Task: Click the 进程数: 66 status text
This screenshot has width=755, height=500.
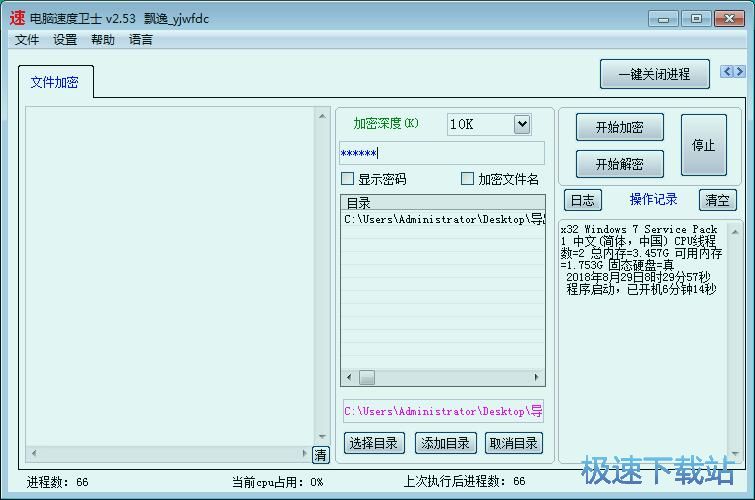Action: 58,482
